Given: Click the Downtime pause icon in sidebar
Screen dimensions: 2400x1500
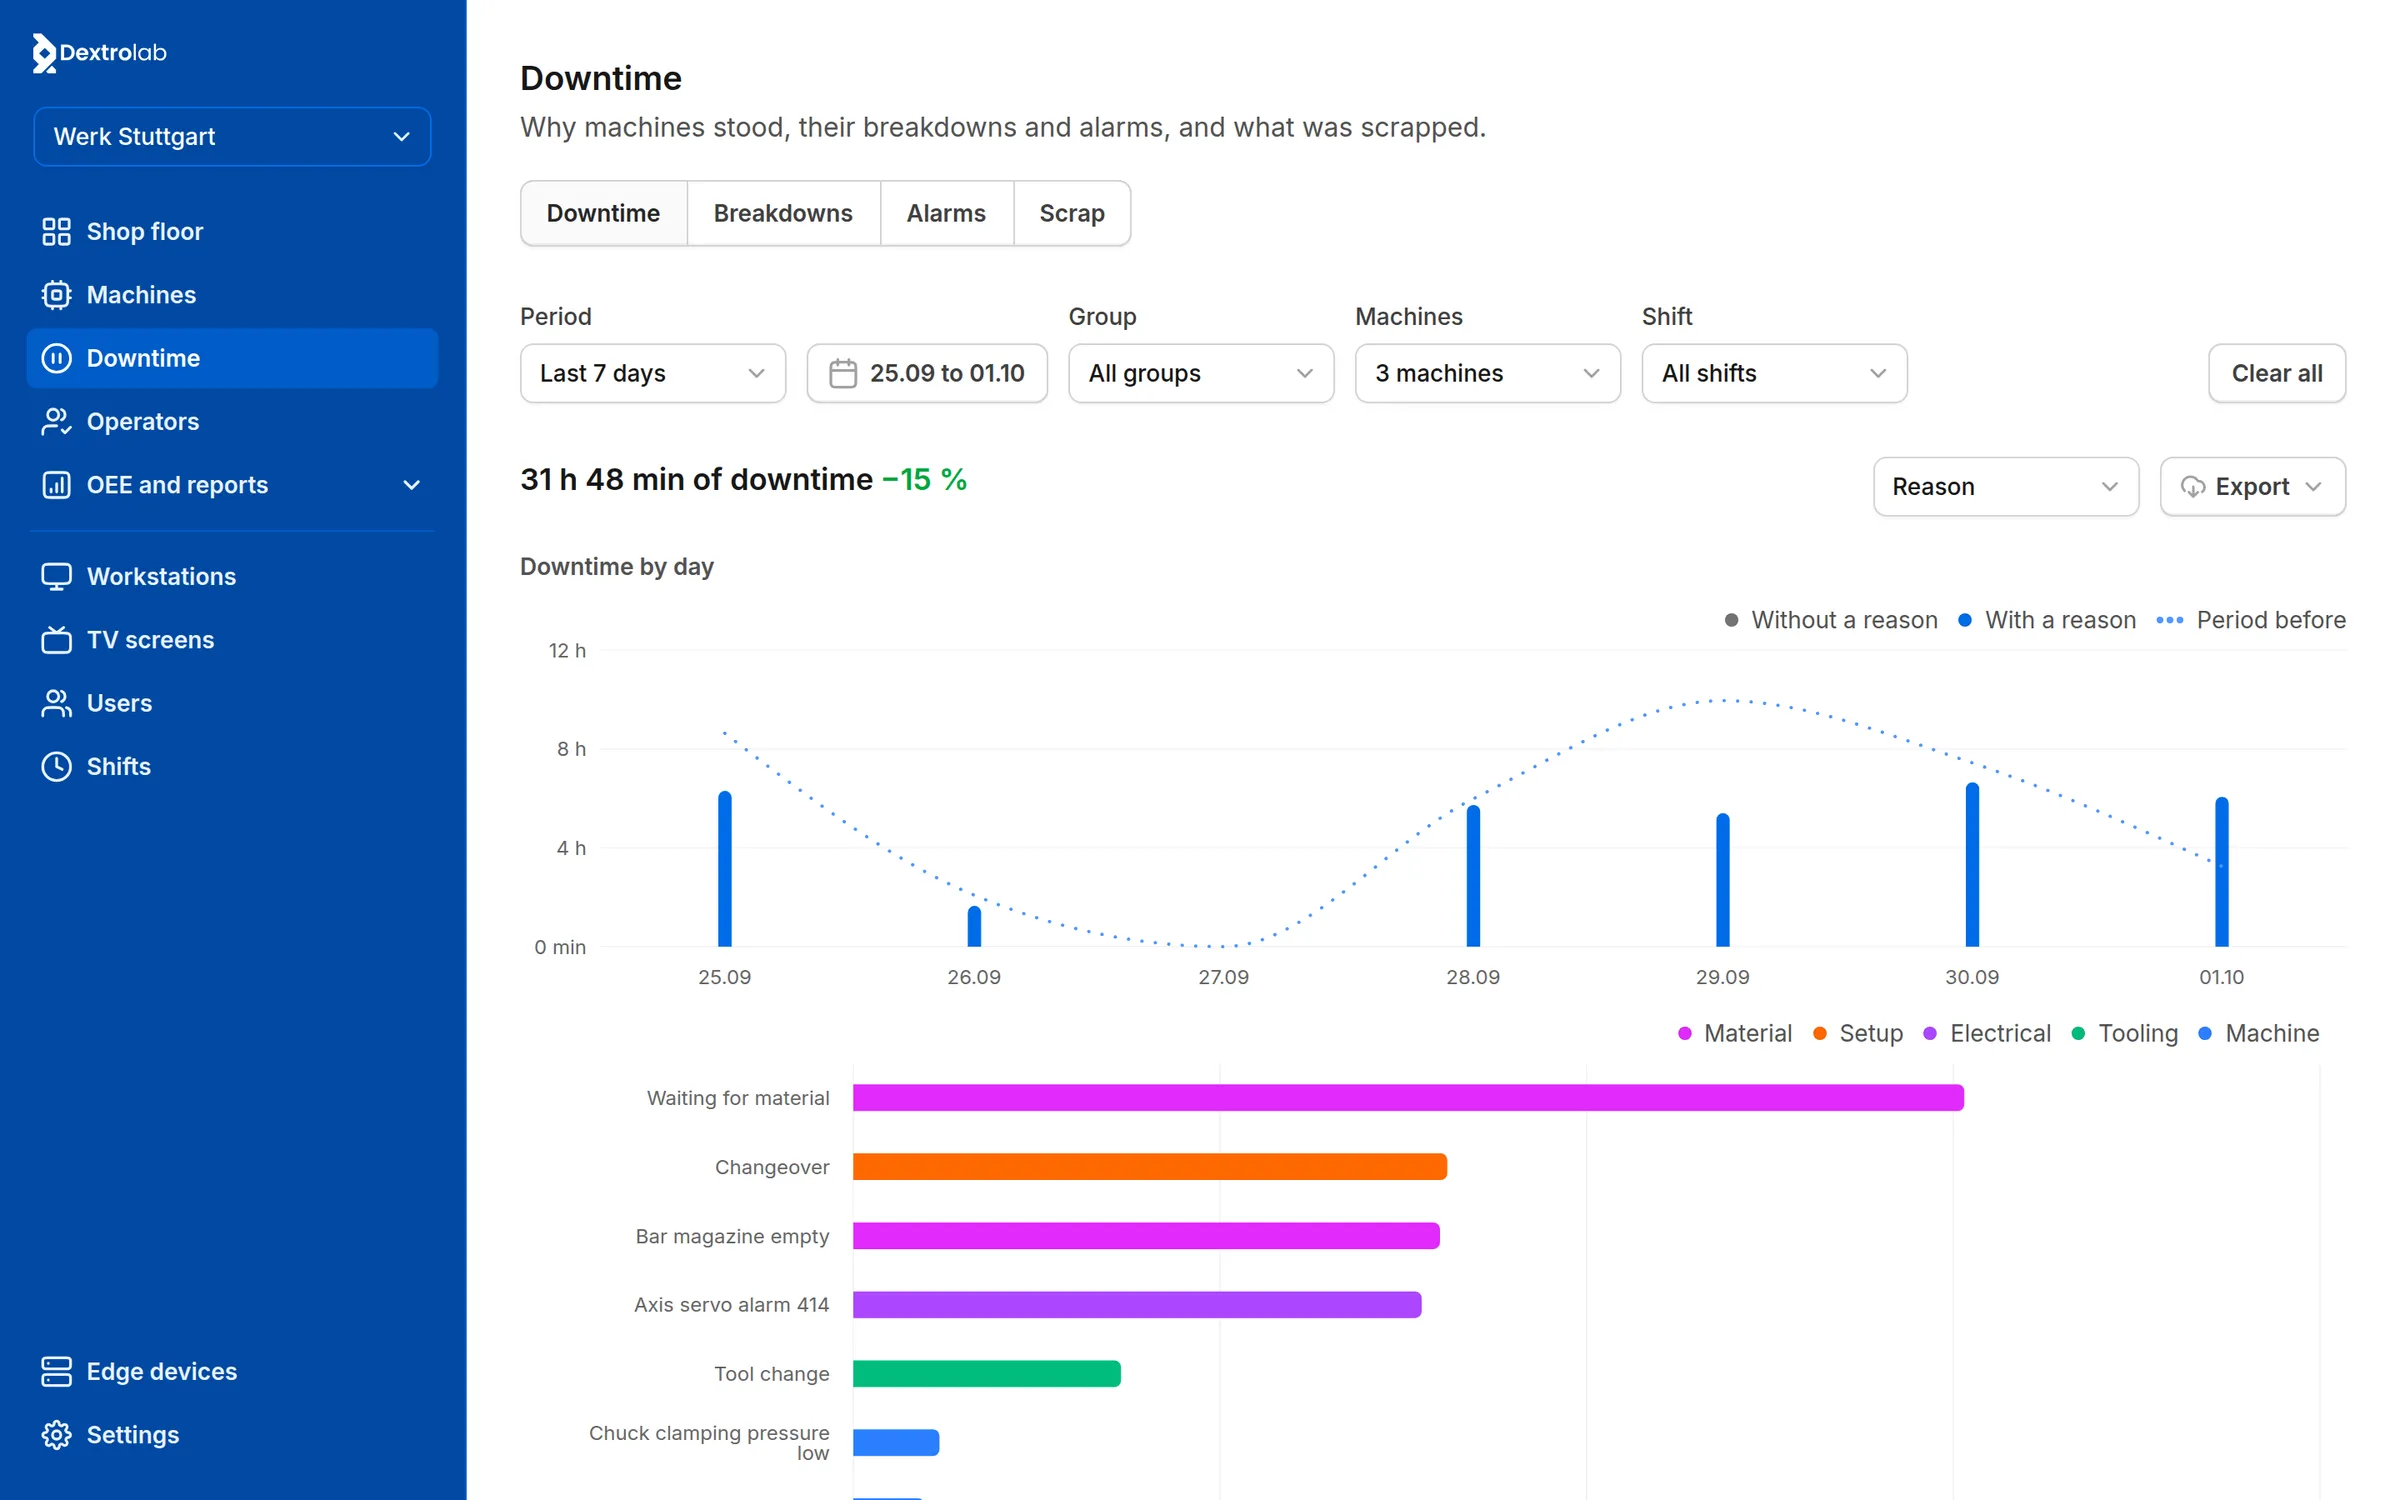Looking at the screenshot, I should tap(56, 358).
